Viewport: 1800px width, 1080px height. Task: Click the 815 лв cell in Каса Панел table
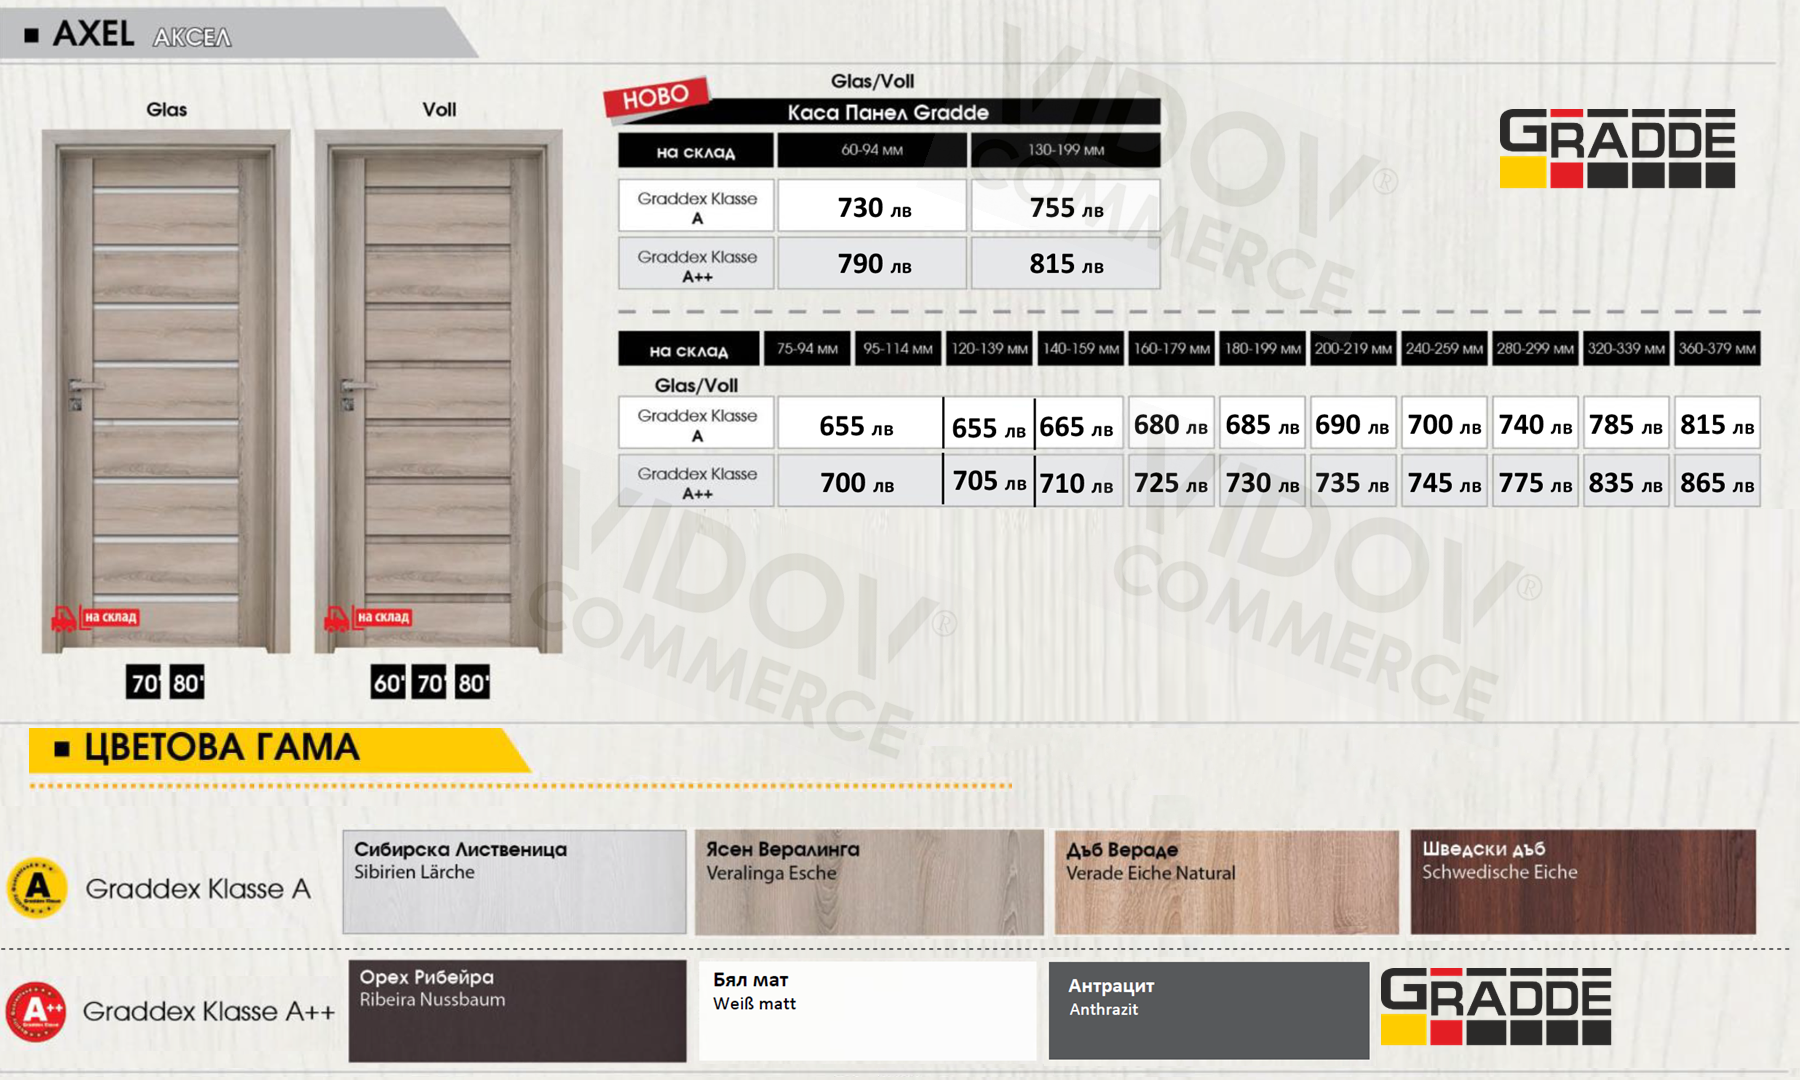click(1066, 263)
